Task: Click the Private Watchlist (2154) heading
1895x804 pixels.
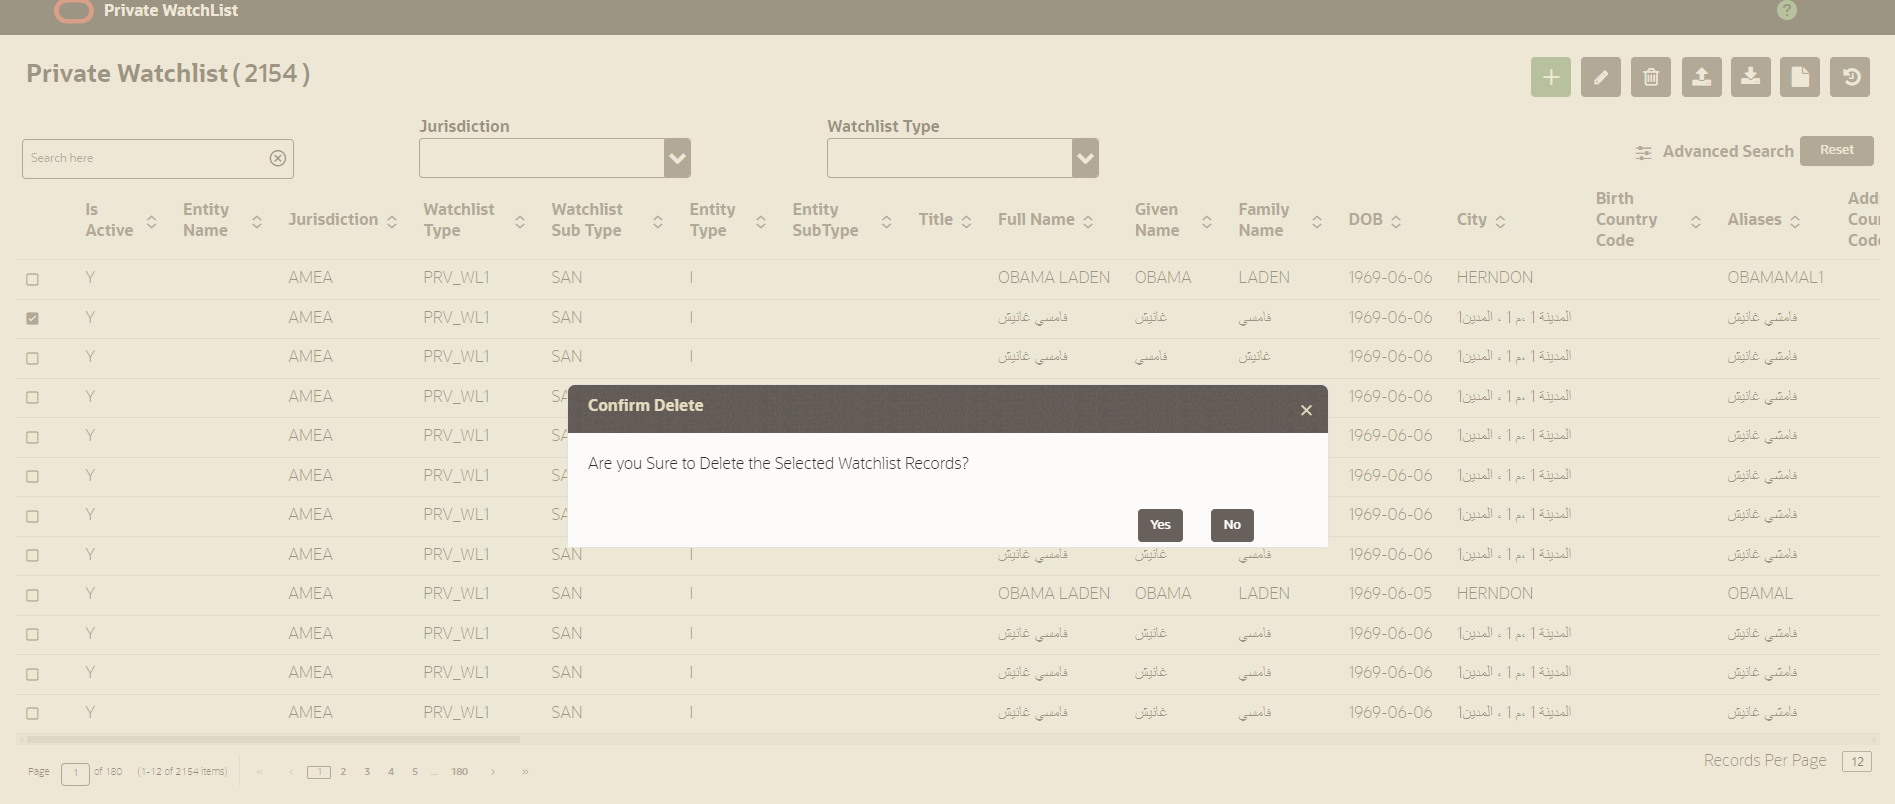Action: coord(168,73)
